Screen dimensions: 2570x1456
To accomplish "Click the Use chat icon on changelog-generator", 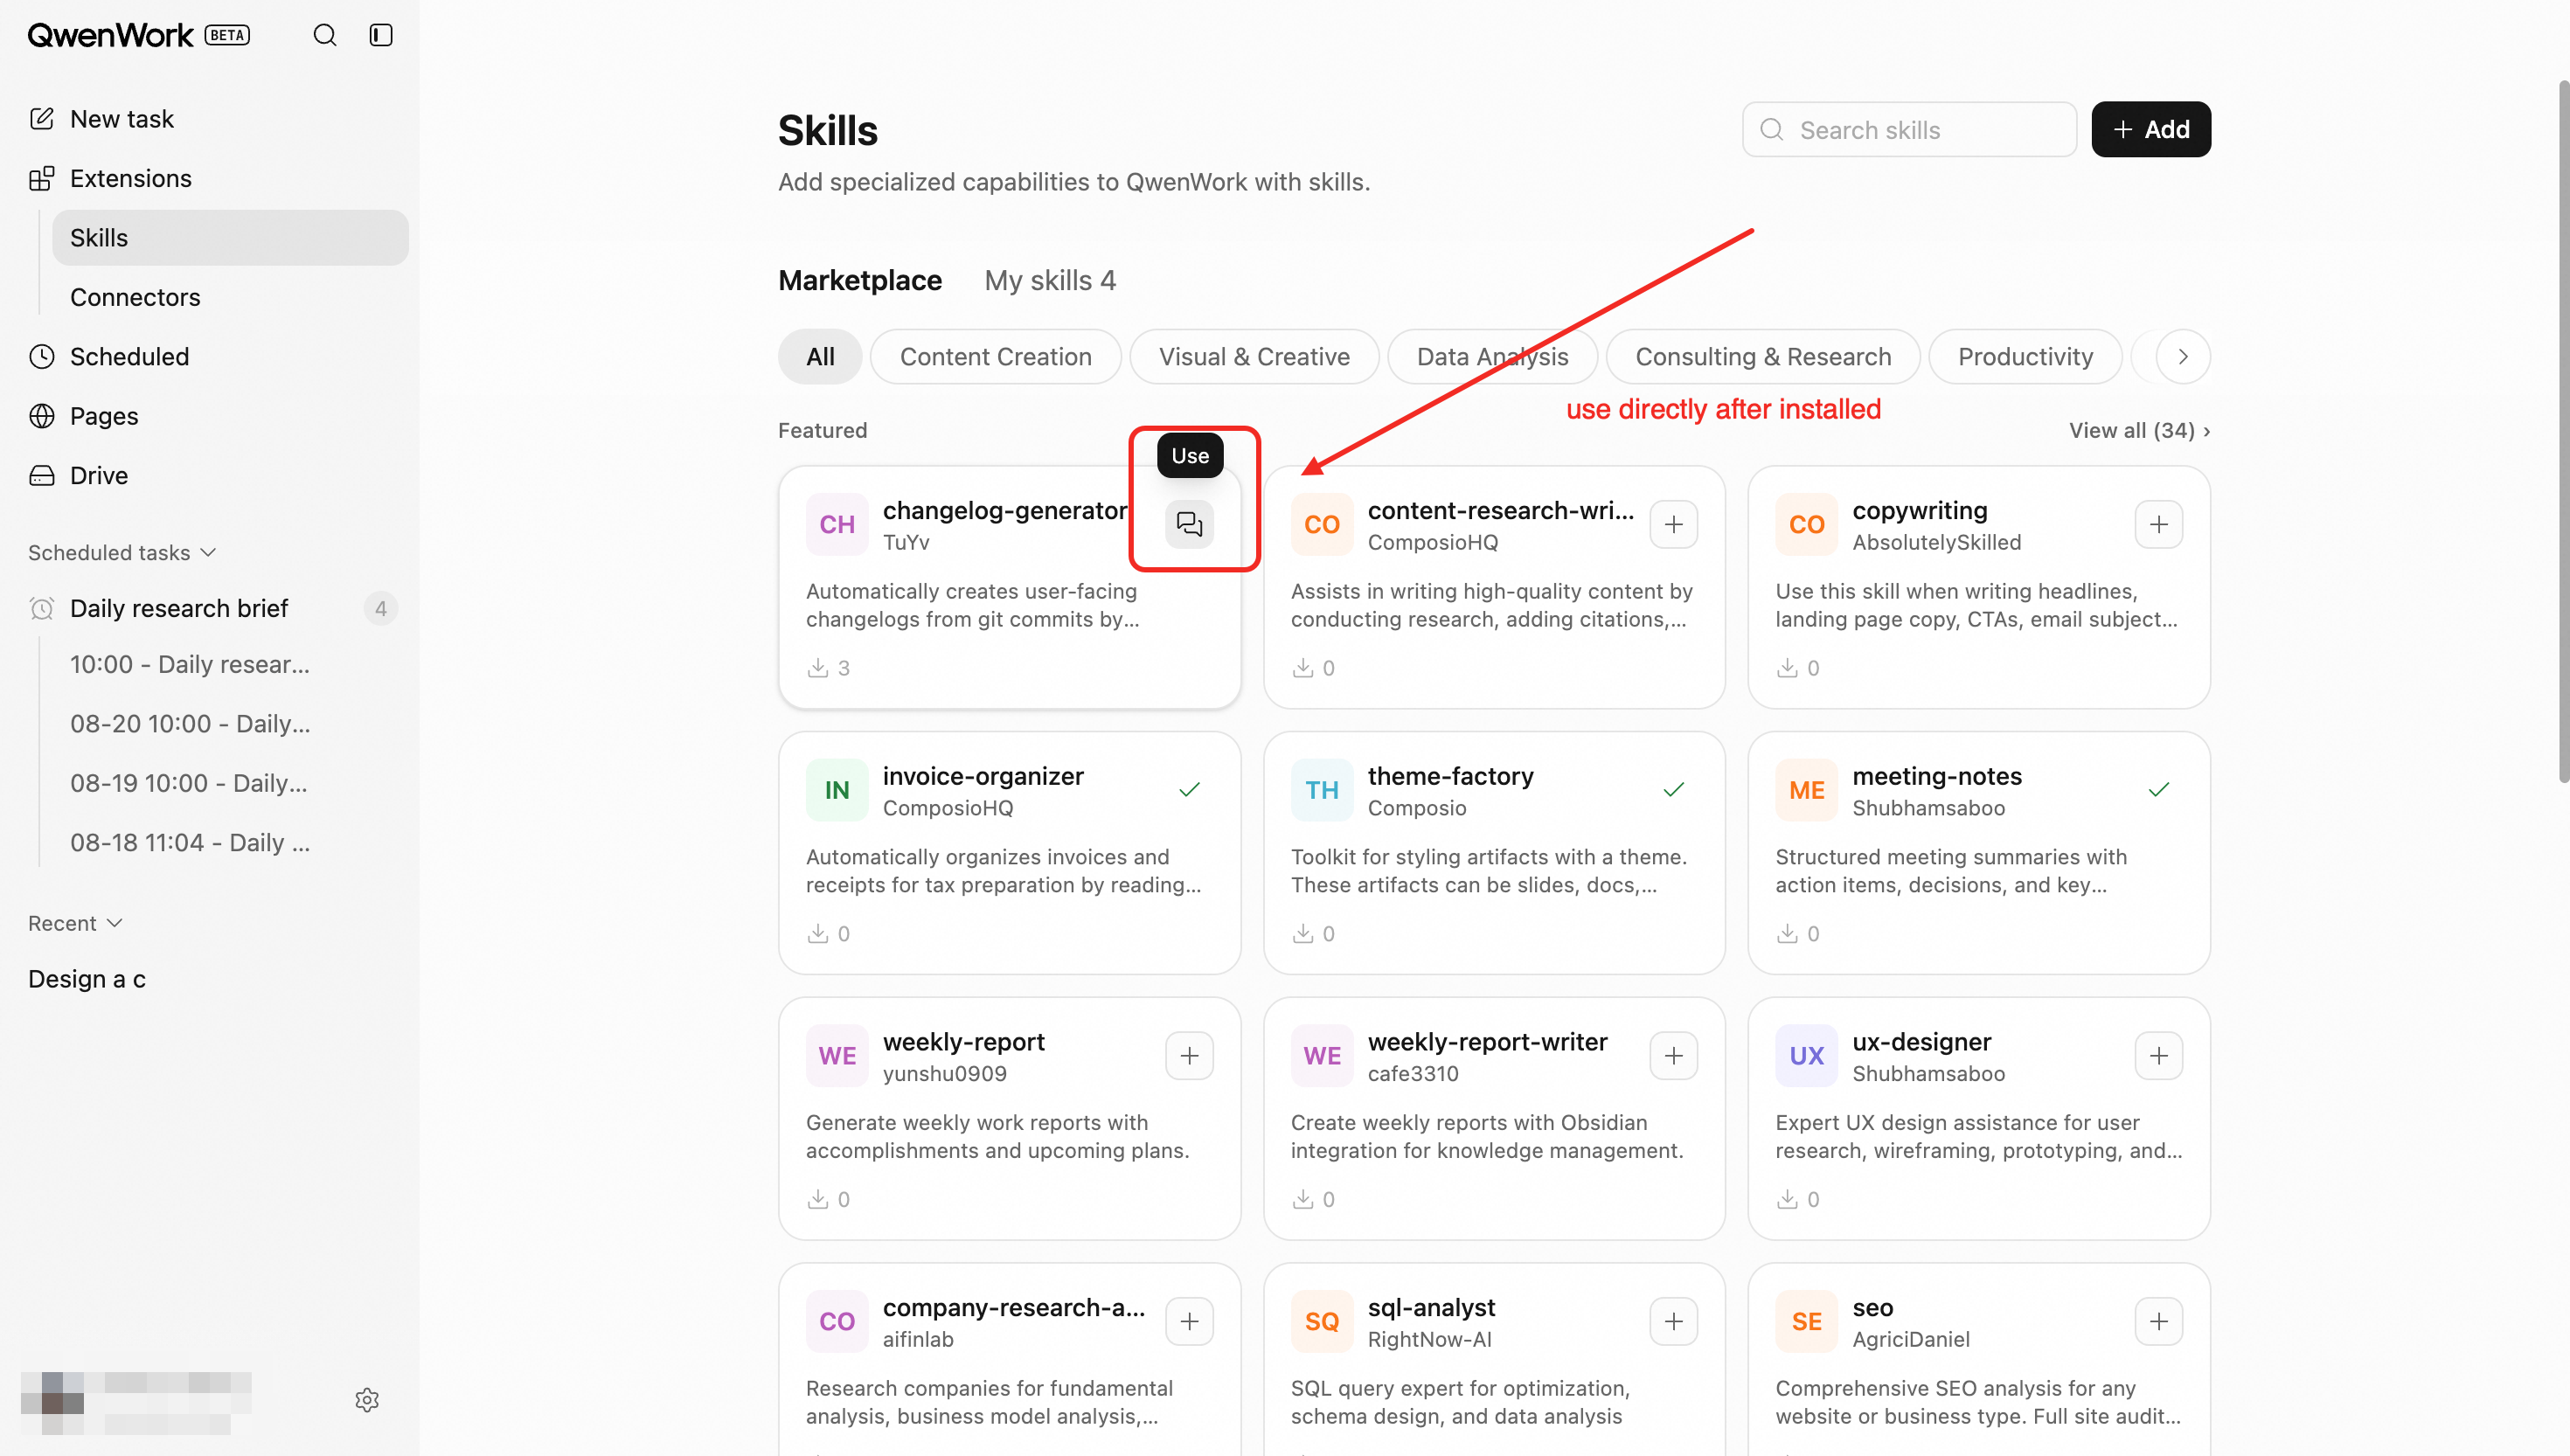I will (1189, 524).
